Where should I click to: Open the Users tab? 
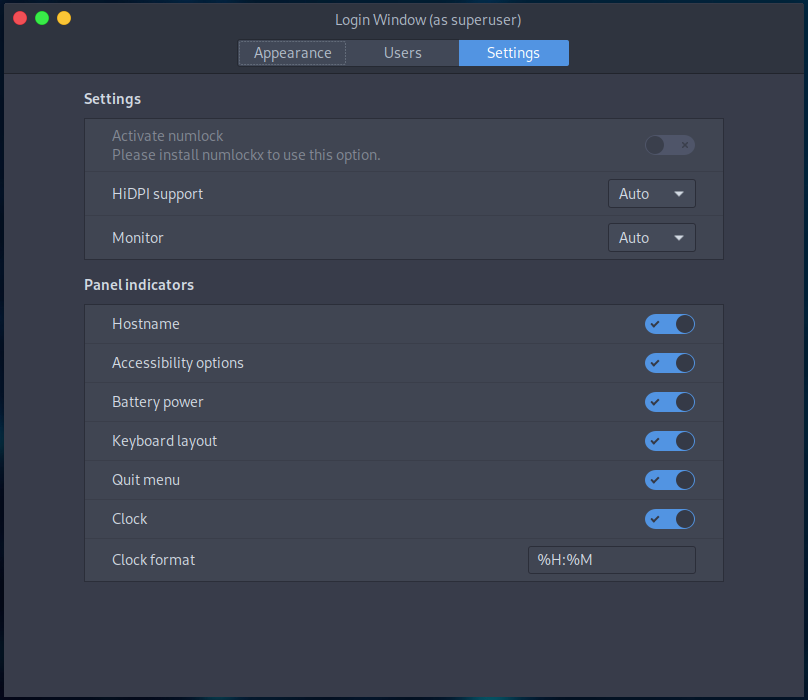(x=403, y=53)
